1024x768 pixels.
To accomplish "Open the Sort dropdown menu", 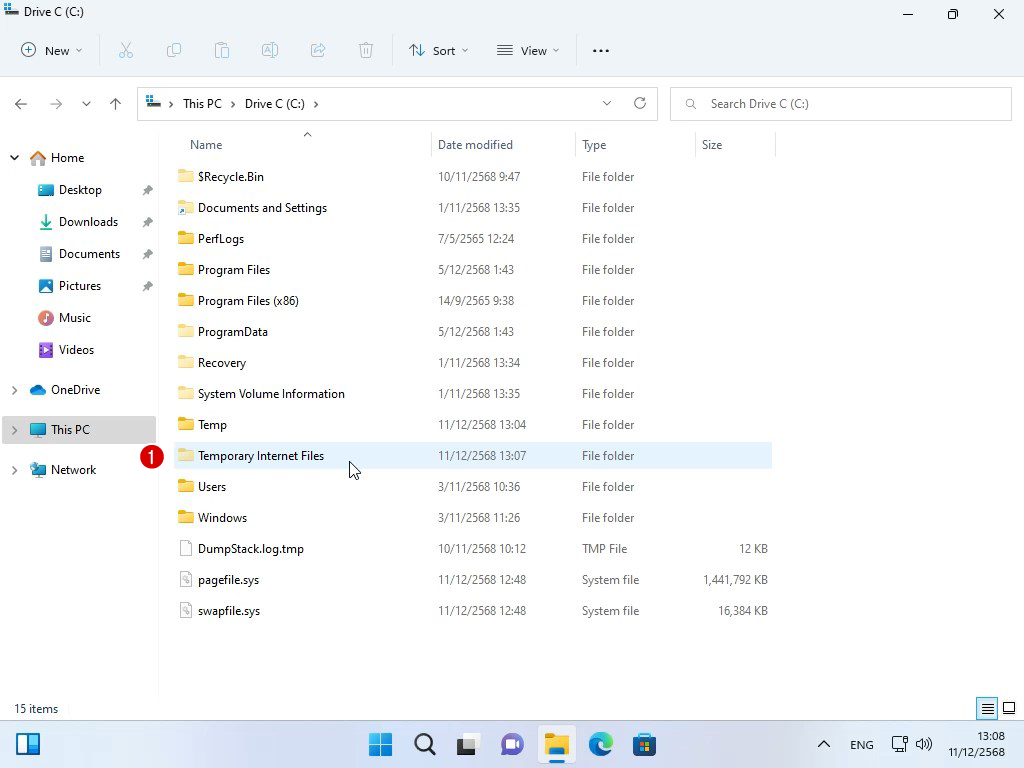I will click(438, 51).
